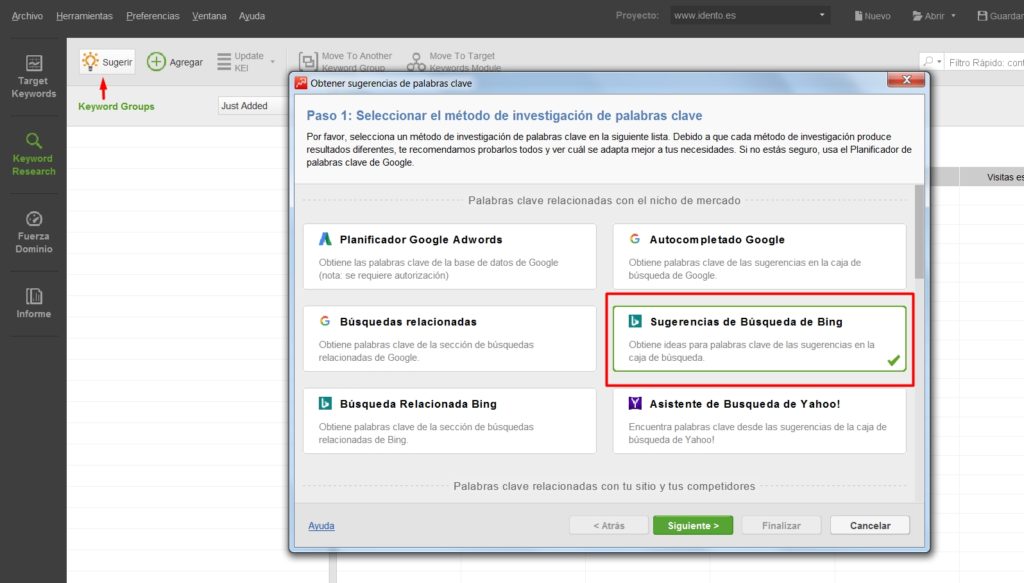Click the Yahoo logo icon
This screenshot has width=1024, height=583.
coord(635,403)
